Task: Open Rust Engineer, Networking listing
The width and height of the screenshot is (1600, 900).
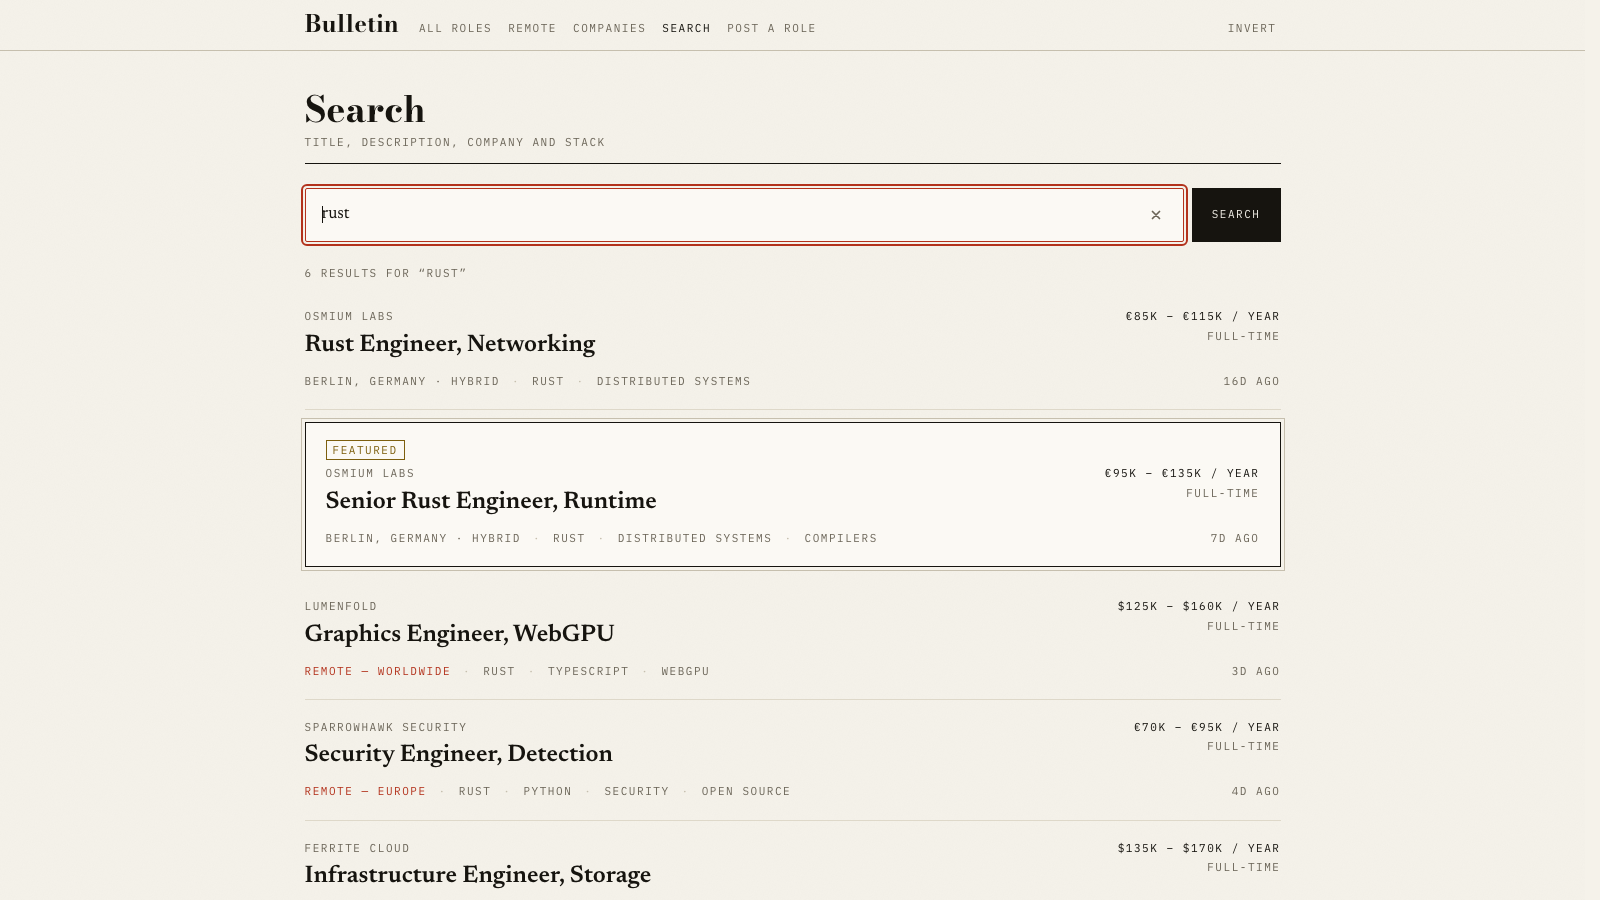Action: tap(450, 344)
